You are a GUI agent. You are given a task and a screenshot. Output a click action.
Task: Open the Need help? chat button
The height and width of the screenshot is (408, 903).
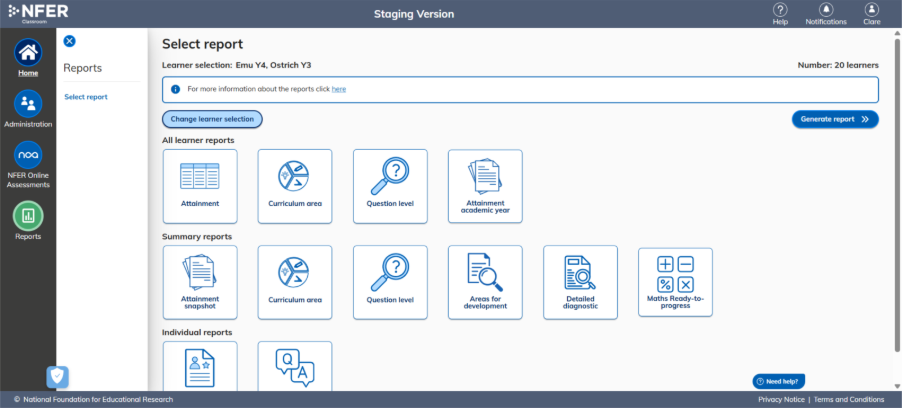point(779,381)
